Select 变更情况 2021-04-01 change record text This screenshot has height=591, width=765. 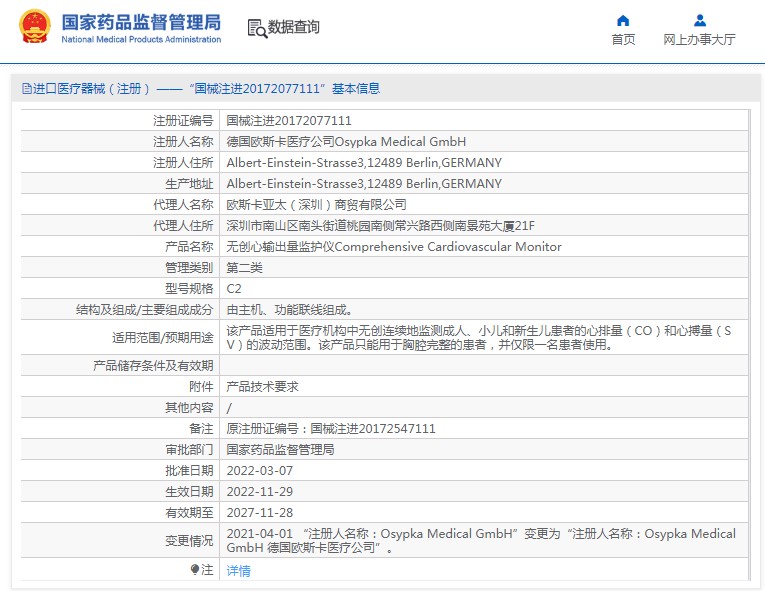pos(481,540)
